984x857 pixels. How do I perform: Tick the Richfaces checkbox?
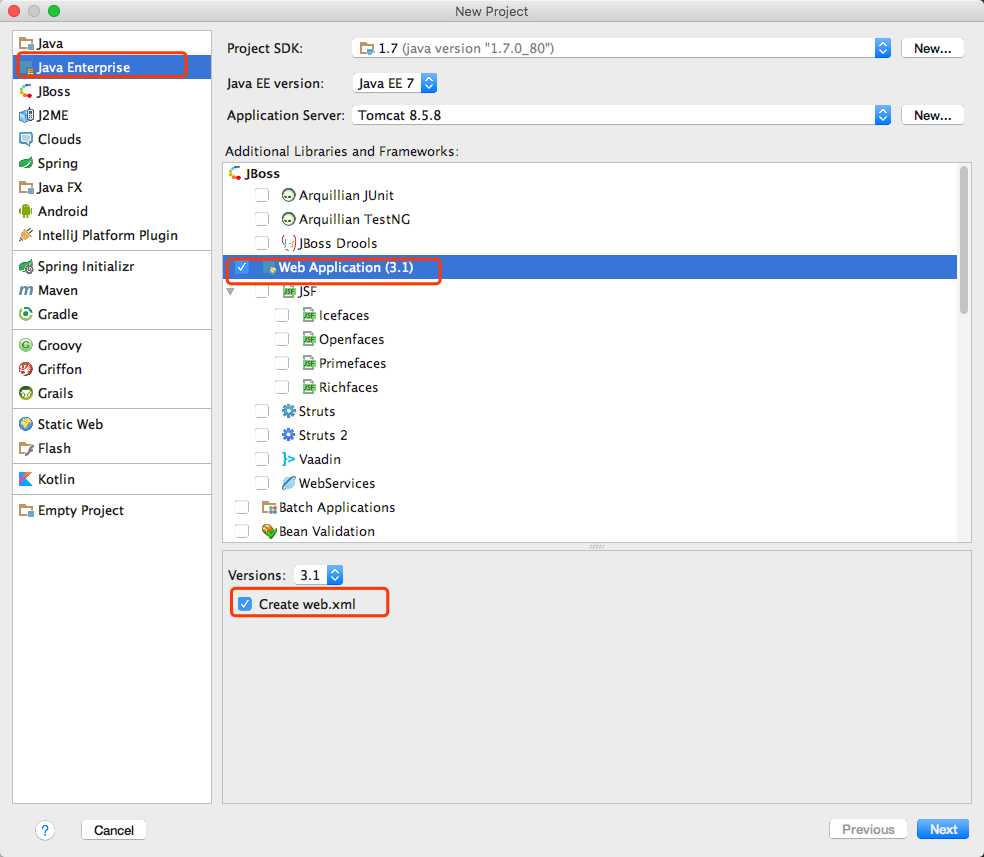(x=282, y=387)
